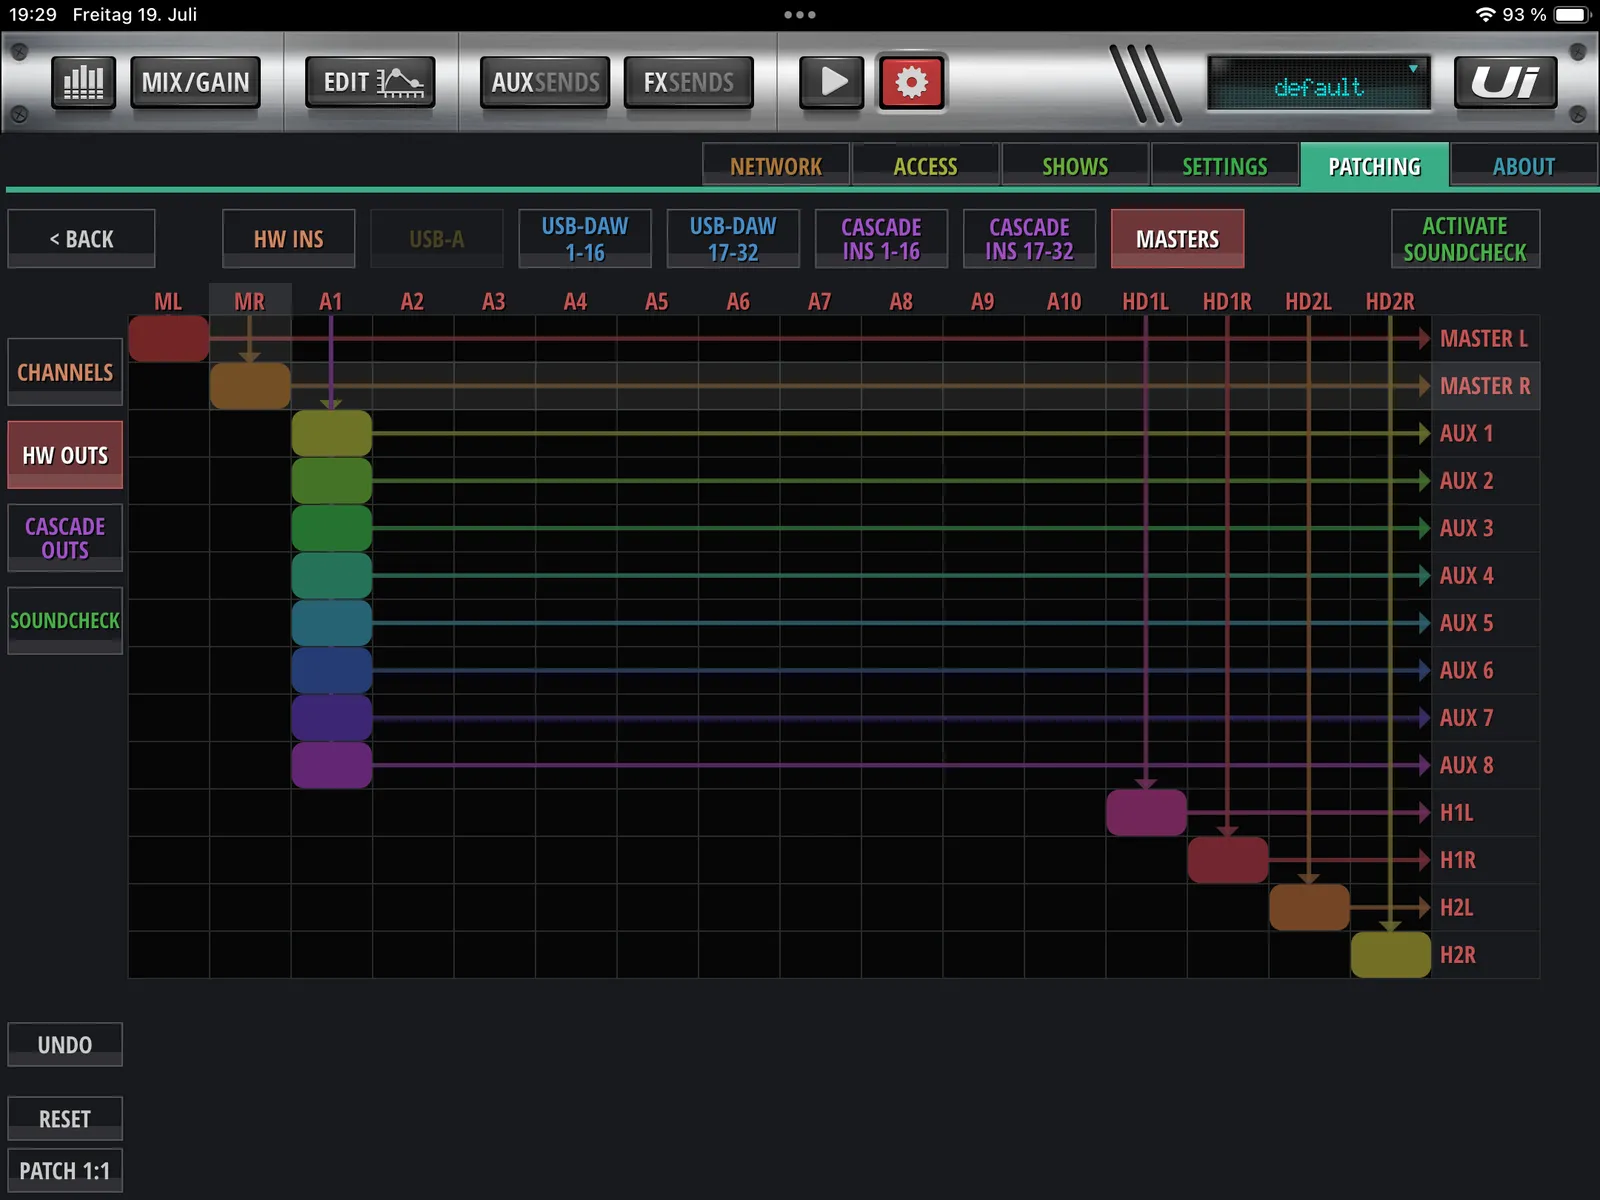Switch to the NETWORK tab
The height and width of the screenshot is (1200, 1600).
coord(776,166)
